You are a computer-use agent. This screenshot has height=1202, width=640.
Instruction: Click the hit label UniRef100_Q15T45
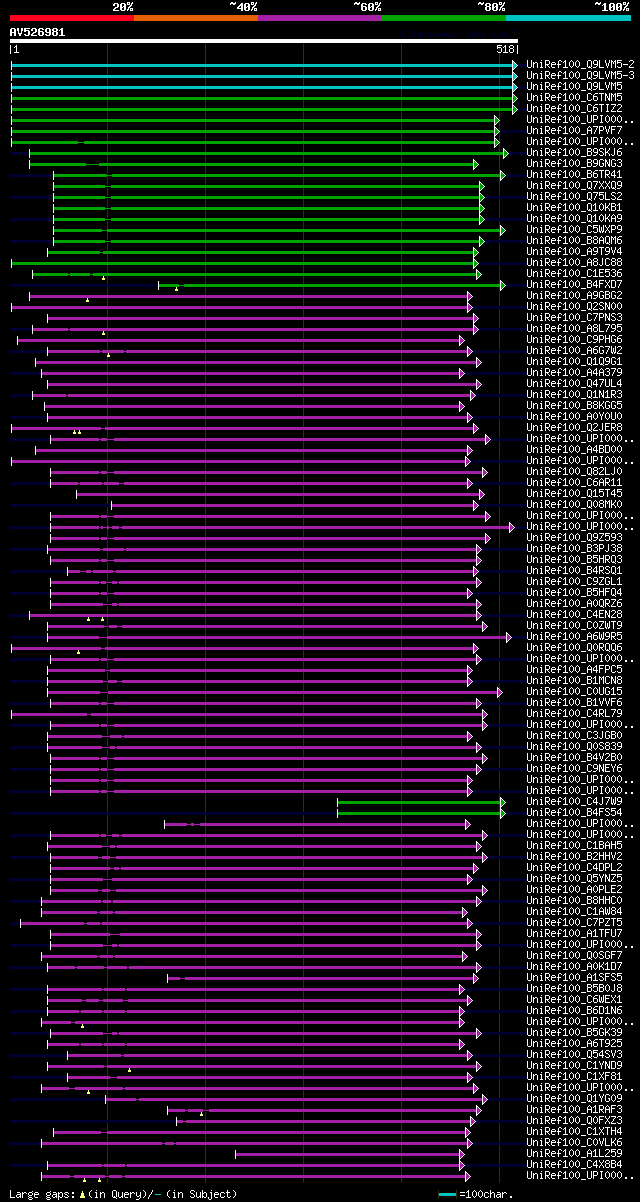(575, 493)
